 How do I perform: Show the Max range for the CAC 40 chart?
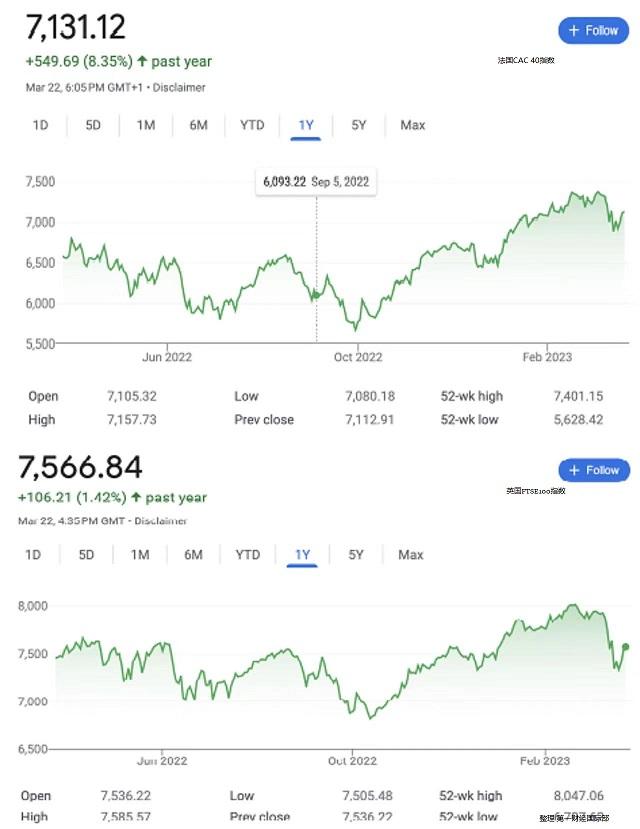412,125
